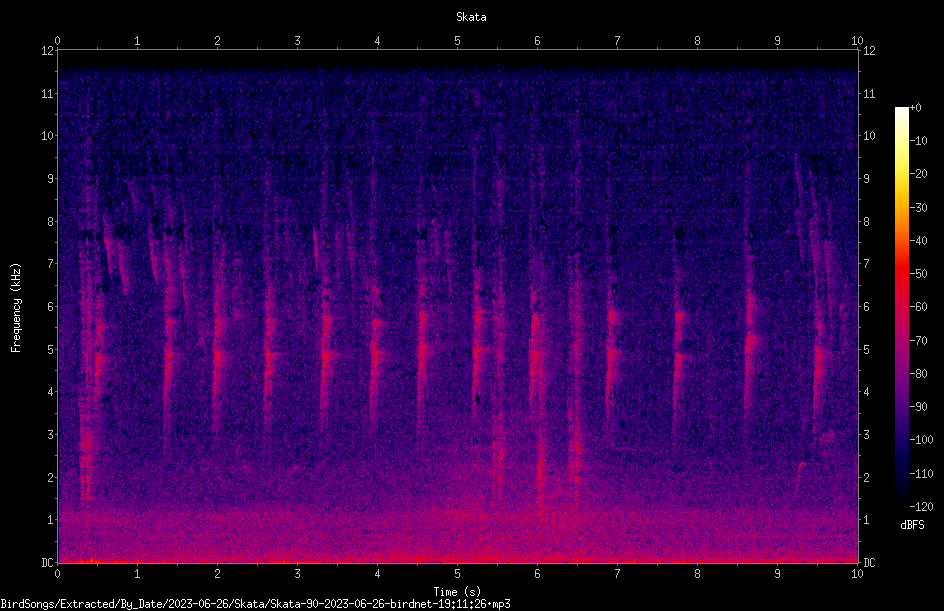
Task: Click the "-80" color scale tick label
Action: pos(918,374)
